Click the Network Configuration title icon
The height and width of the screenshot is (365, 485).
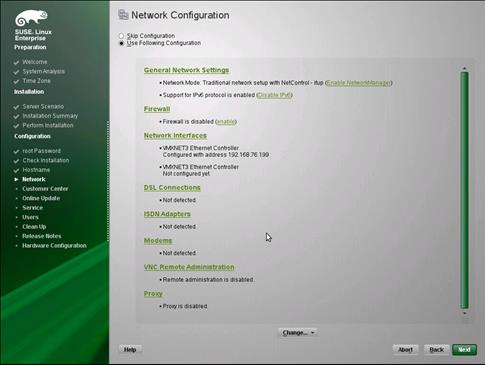click(123, 15)
